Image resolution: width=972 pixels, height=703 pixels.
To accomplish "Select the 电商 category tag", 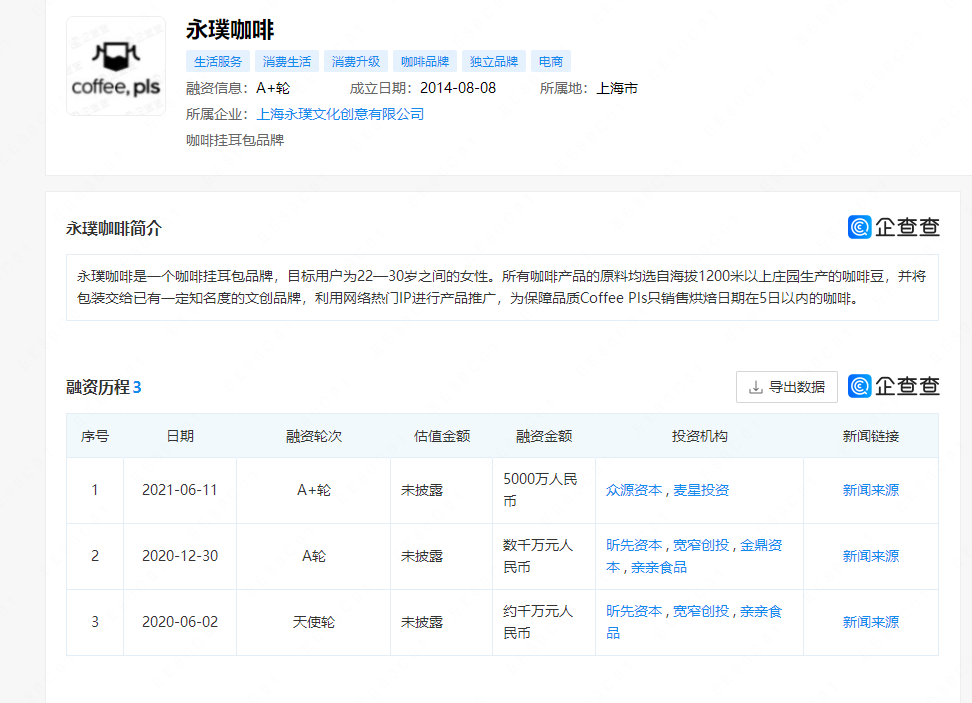I will tap(549, 61).
